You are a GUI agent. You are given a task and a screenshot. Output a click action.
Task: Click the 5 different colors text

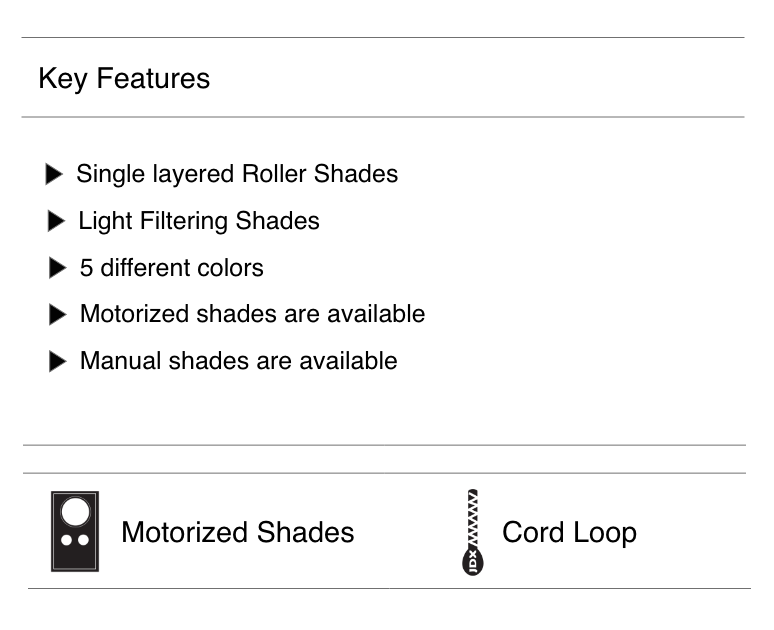coord(172,268)
